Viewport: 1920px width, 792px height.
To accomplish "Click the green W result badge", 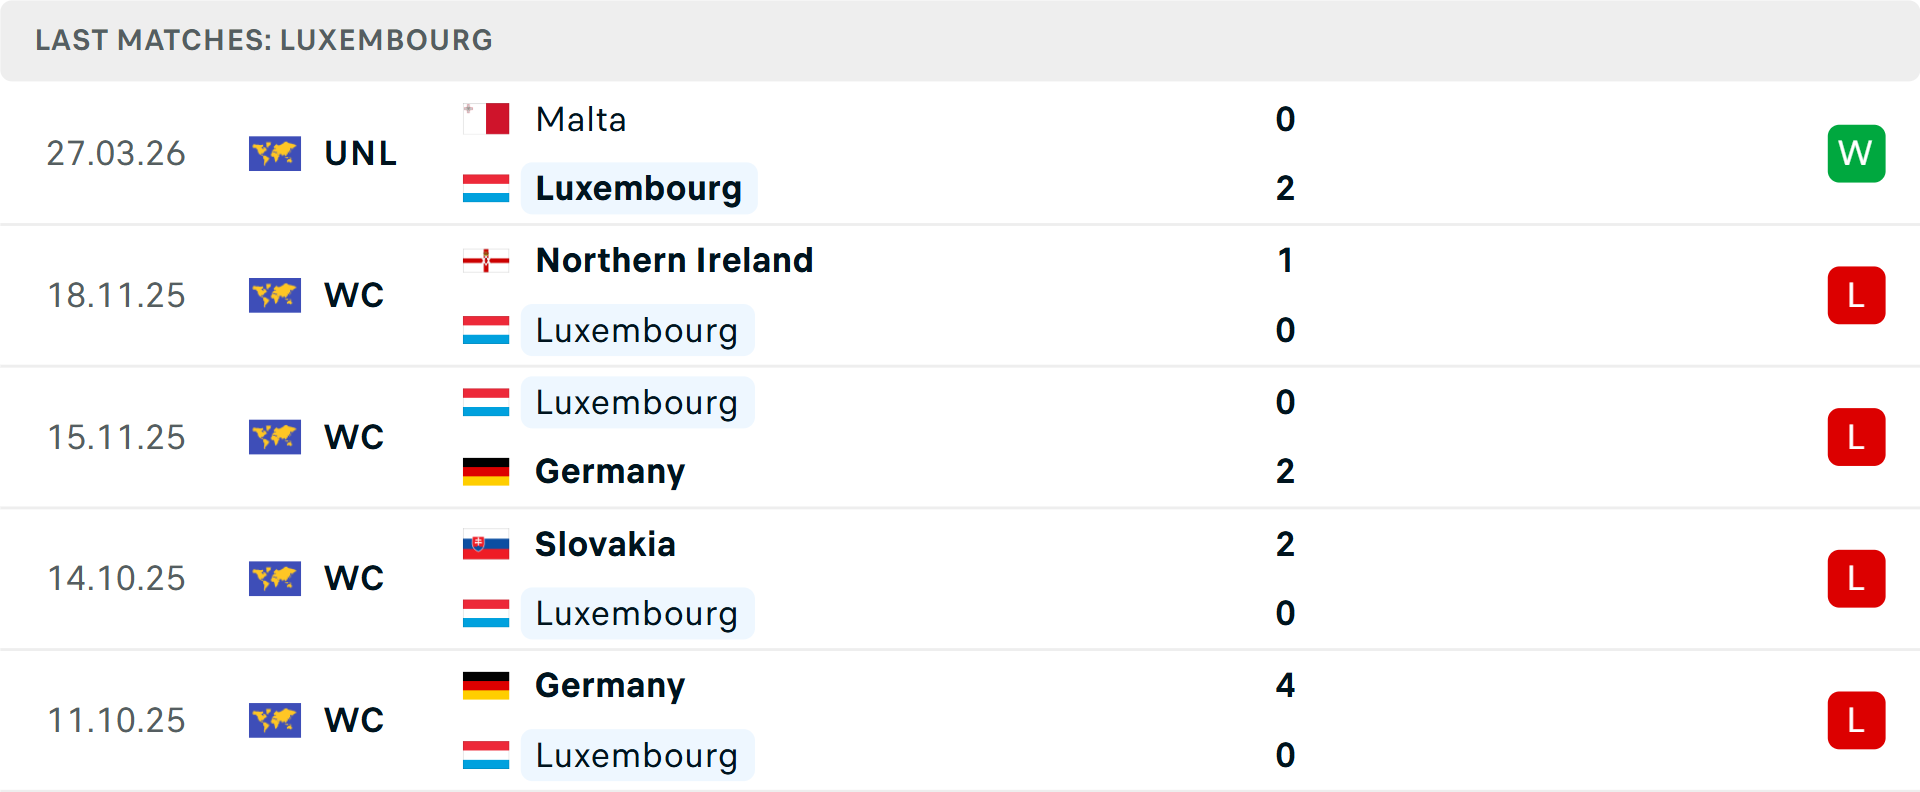I will click(x=1856, y=153).
